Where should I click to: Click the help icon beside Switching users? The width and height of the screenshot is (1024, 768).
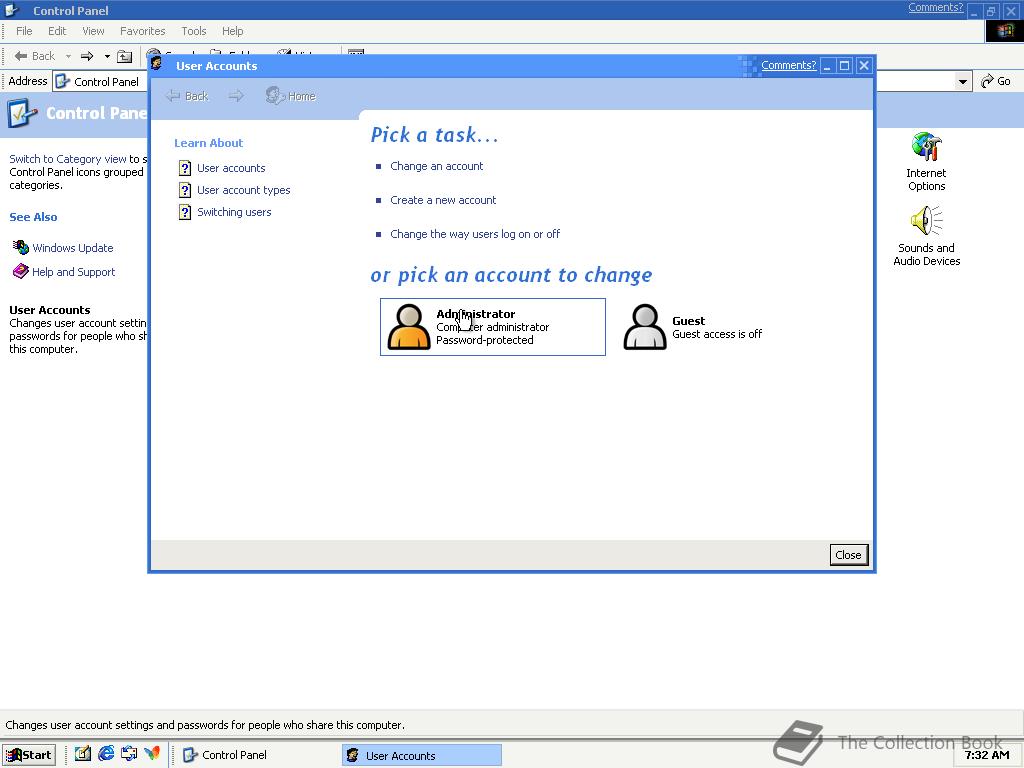tap(185, 212)
